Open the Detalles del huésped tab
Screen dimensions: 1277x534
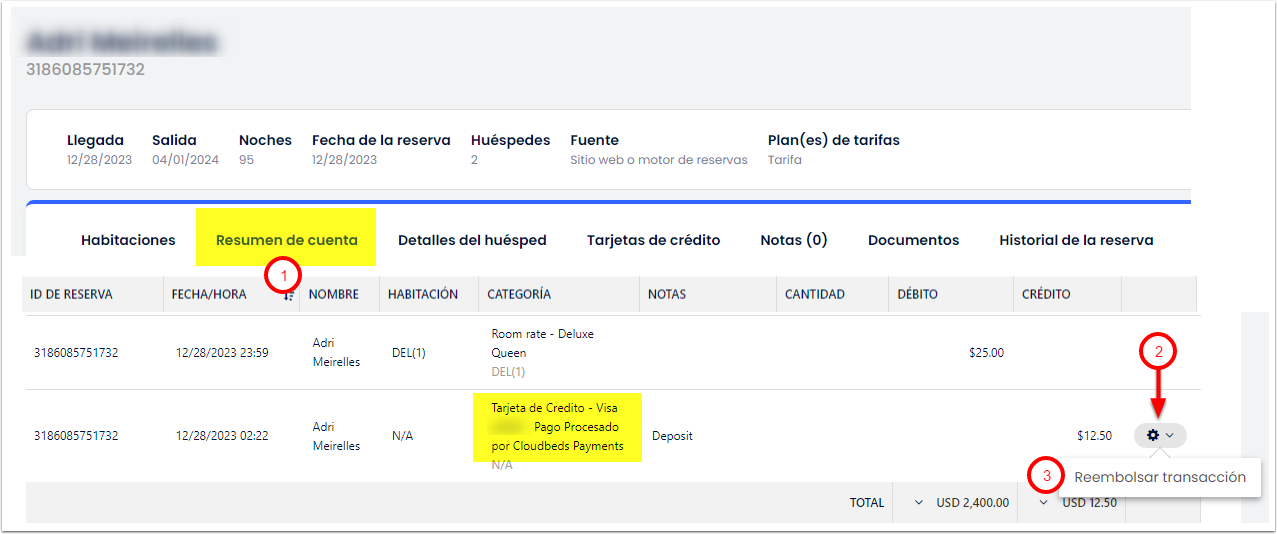[472, 240]
